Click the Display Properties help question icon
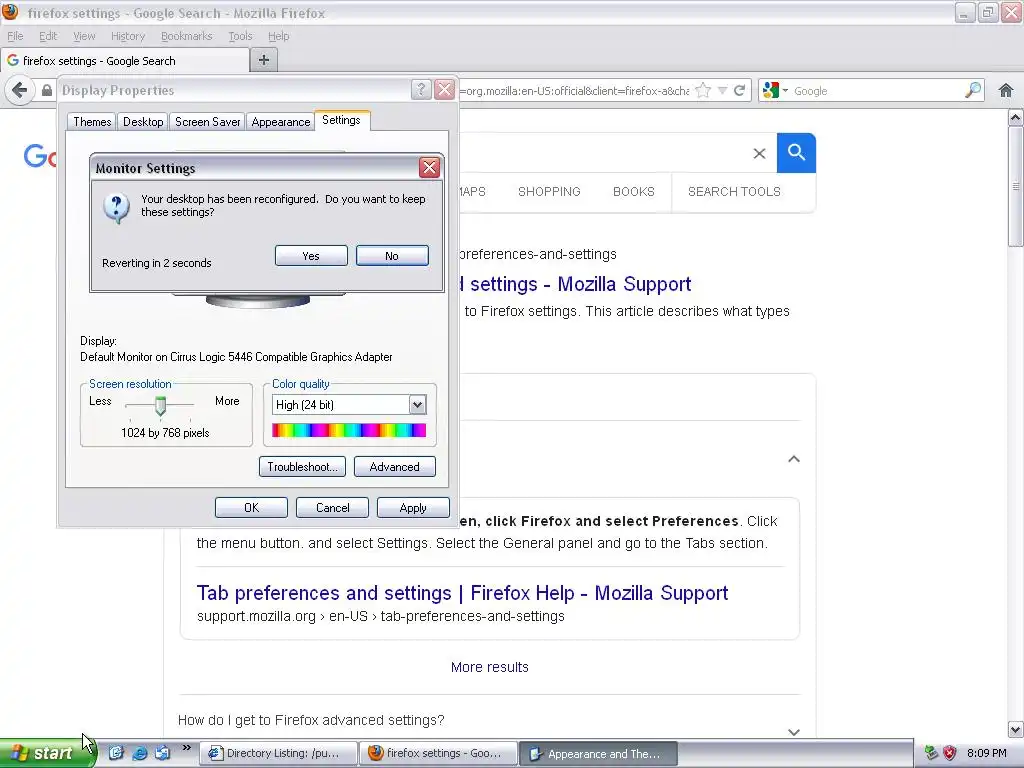Screen dimensions: 1024x768 (421, 89)
